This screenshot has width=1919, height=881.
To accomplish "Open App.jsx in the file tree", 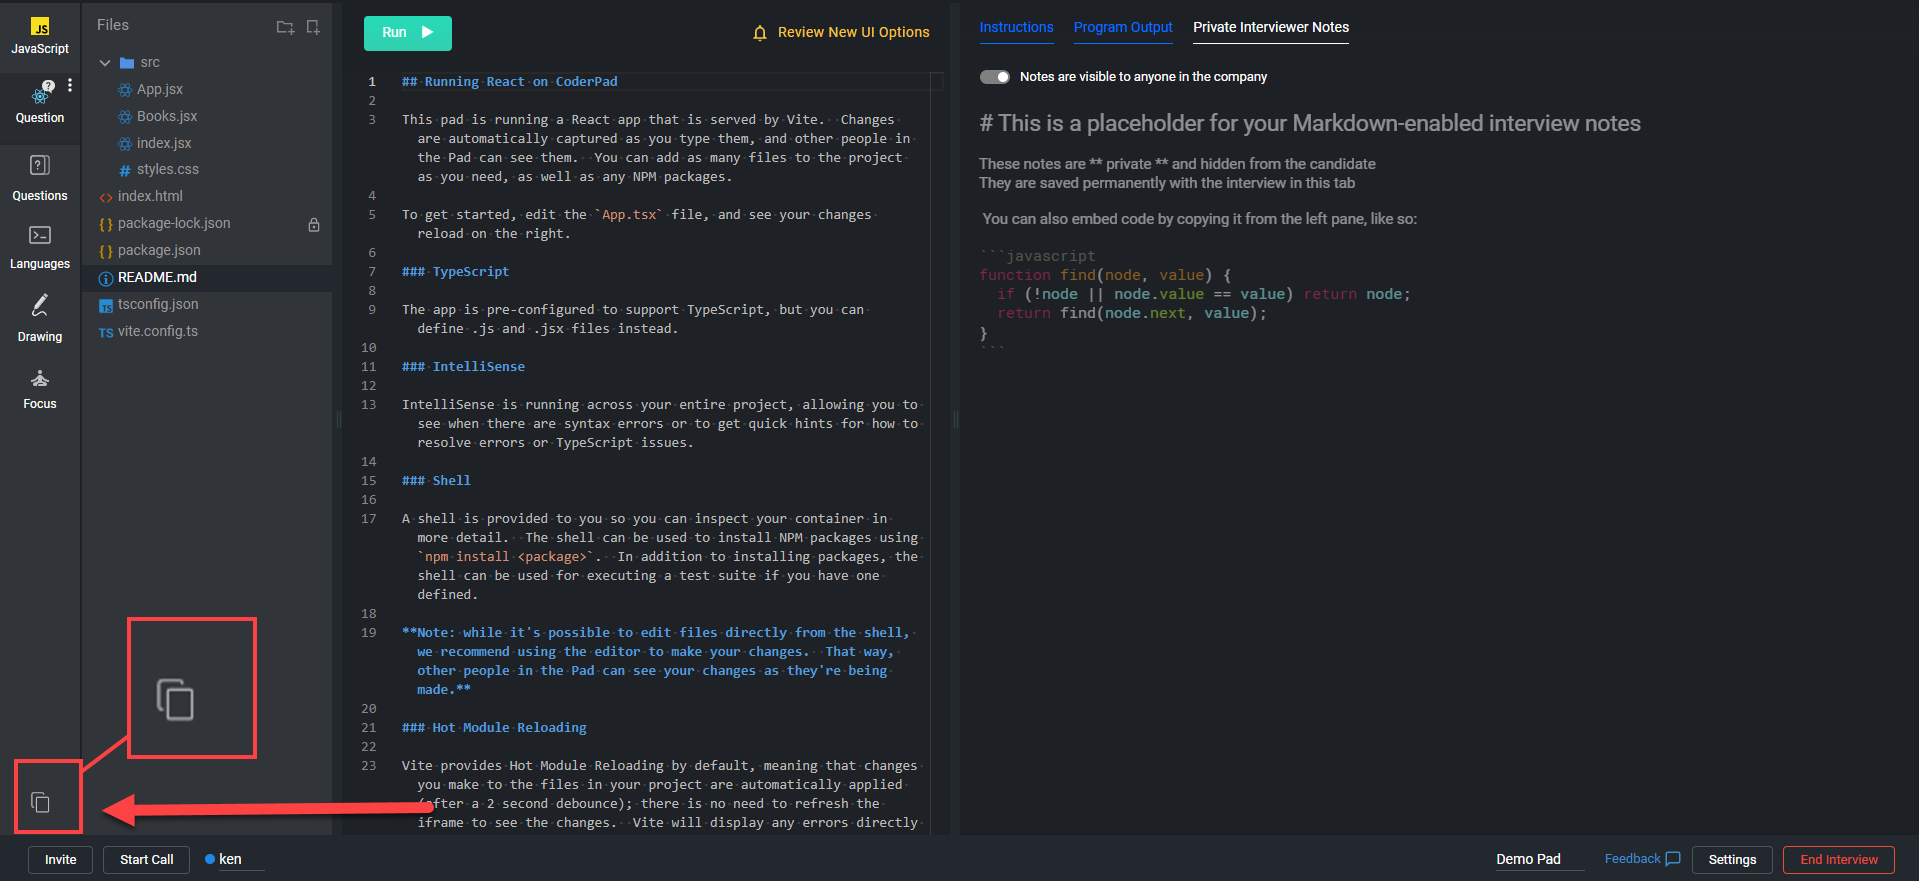I will [159, 90].
